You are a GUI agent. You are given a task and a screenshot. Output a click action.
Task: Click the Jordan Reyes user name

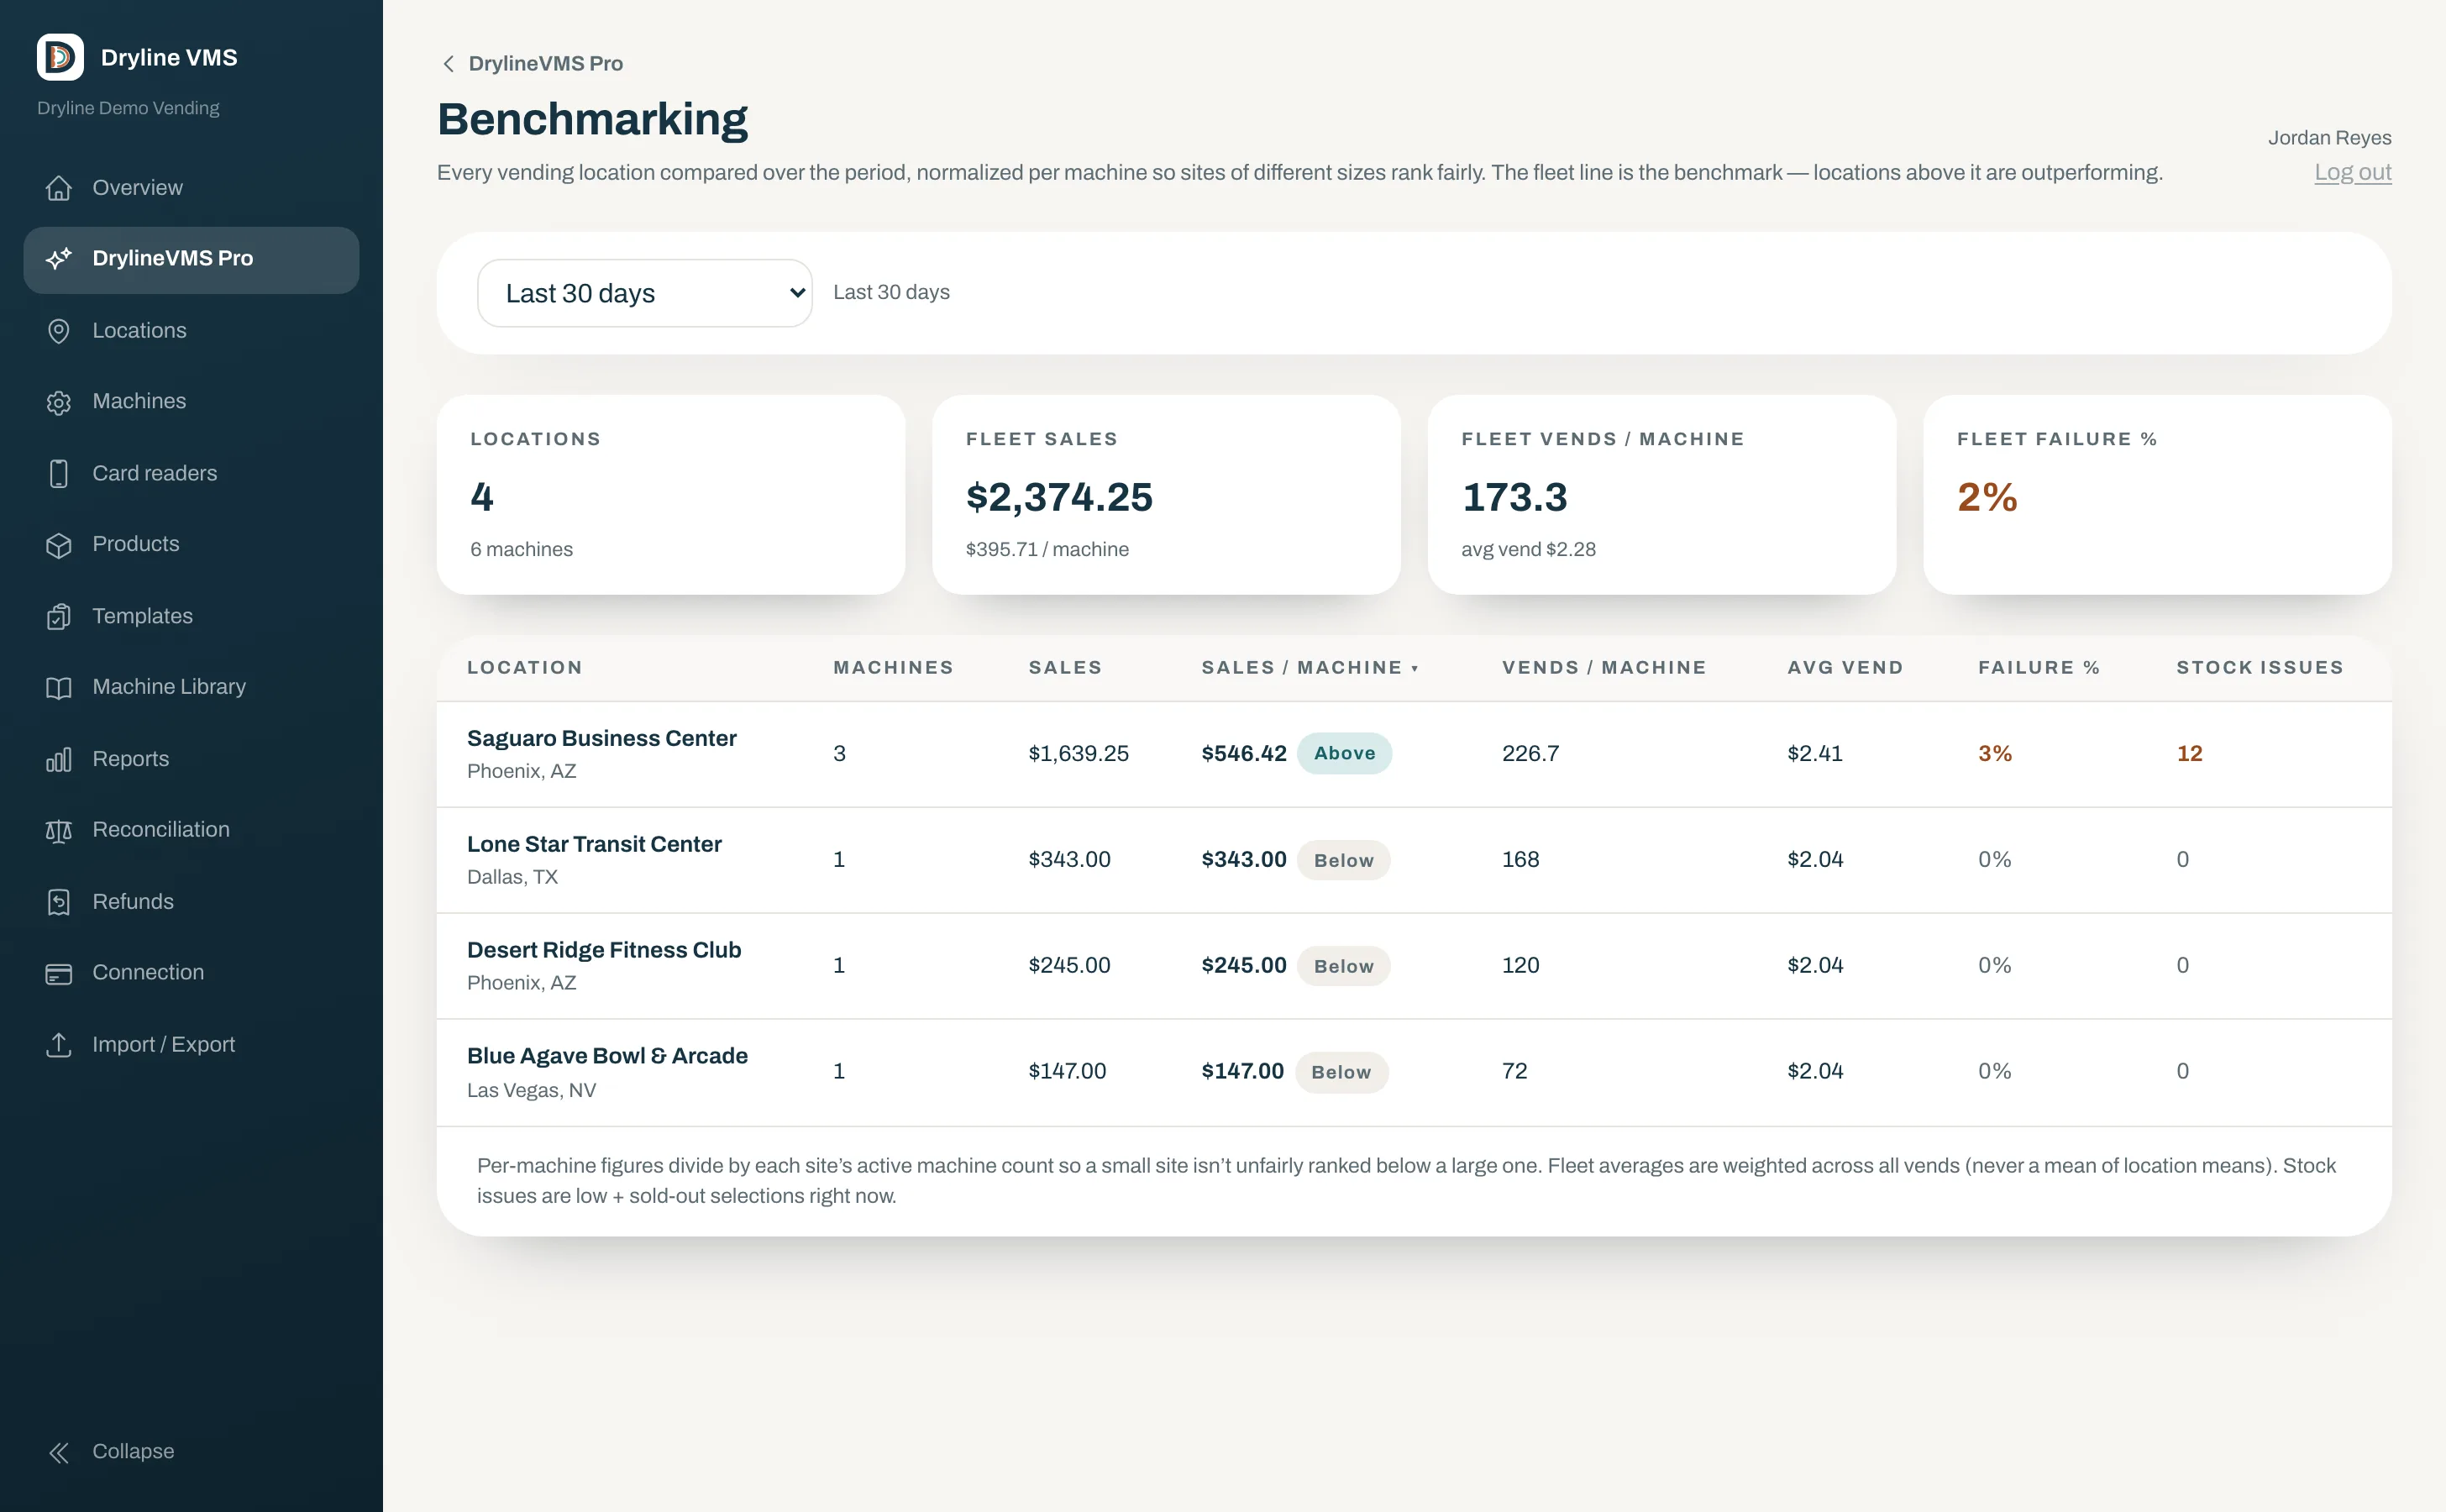coord(2329,138)
